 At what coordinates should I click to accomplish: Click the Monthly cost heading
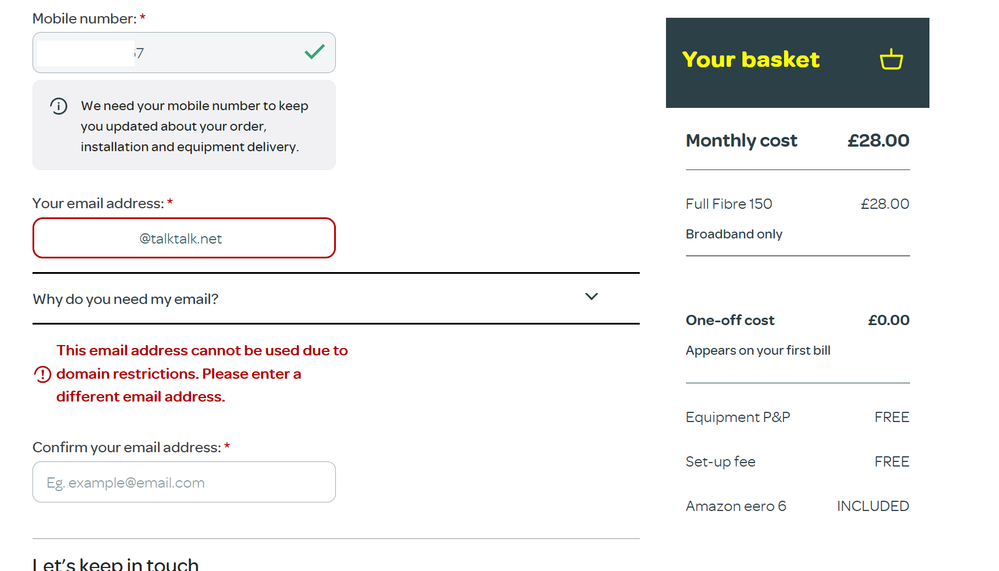(x=741, y=141)
